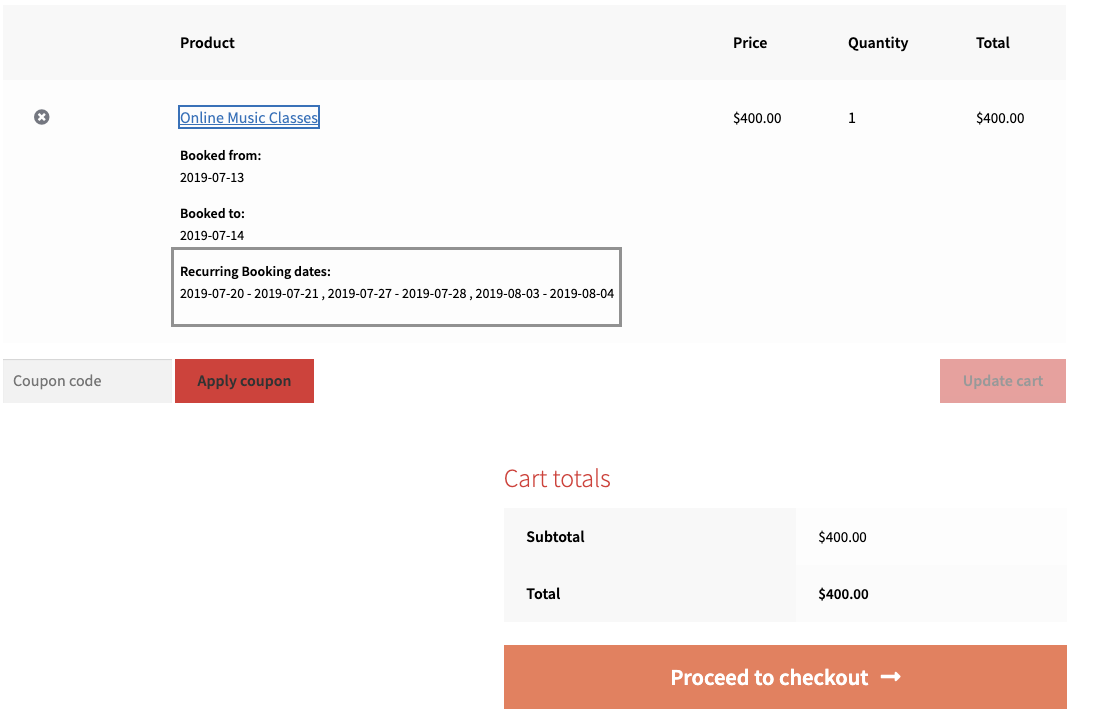1106x719 pixels.
Task: Click the Price column header
Action: 750,42
